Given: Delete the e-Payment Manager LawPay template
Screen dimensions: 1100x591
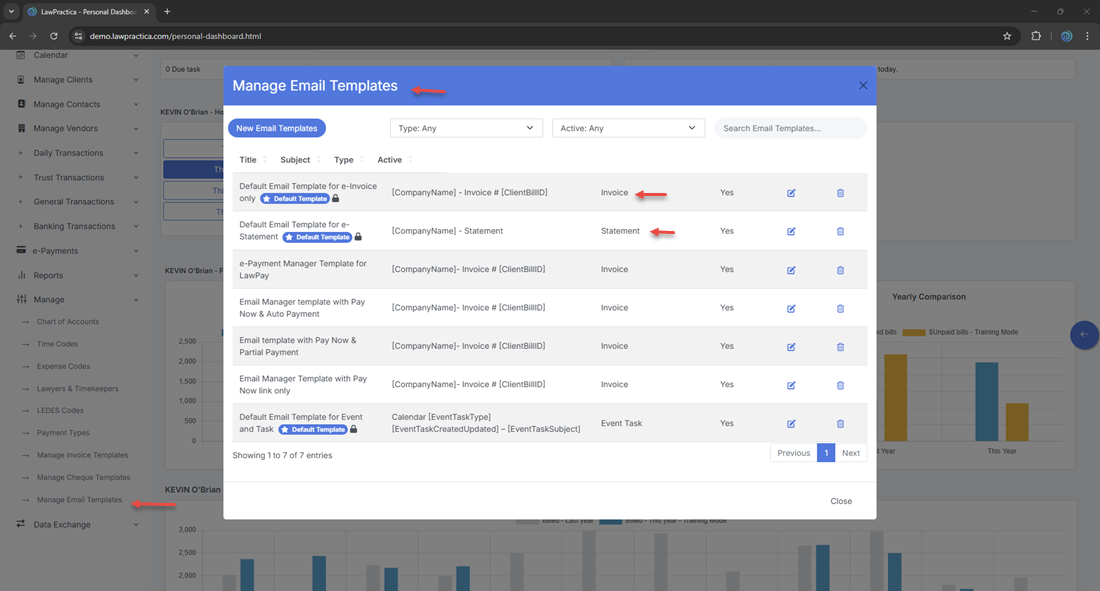Looking at the screenshot, I should point(840,270).
